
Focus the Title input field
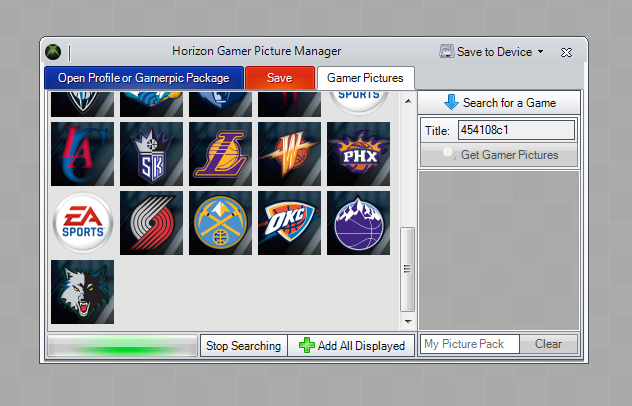tap(516, 130)
